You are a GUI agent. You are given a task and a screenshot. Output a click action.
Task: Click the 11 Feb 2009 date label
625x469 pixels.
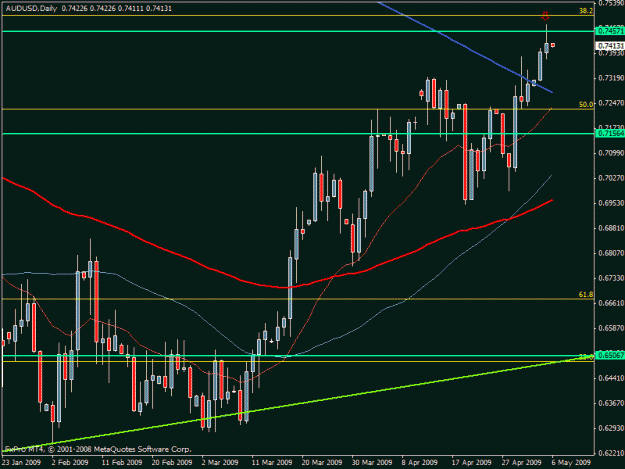[122, 463]
